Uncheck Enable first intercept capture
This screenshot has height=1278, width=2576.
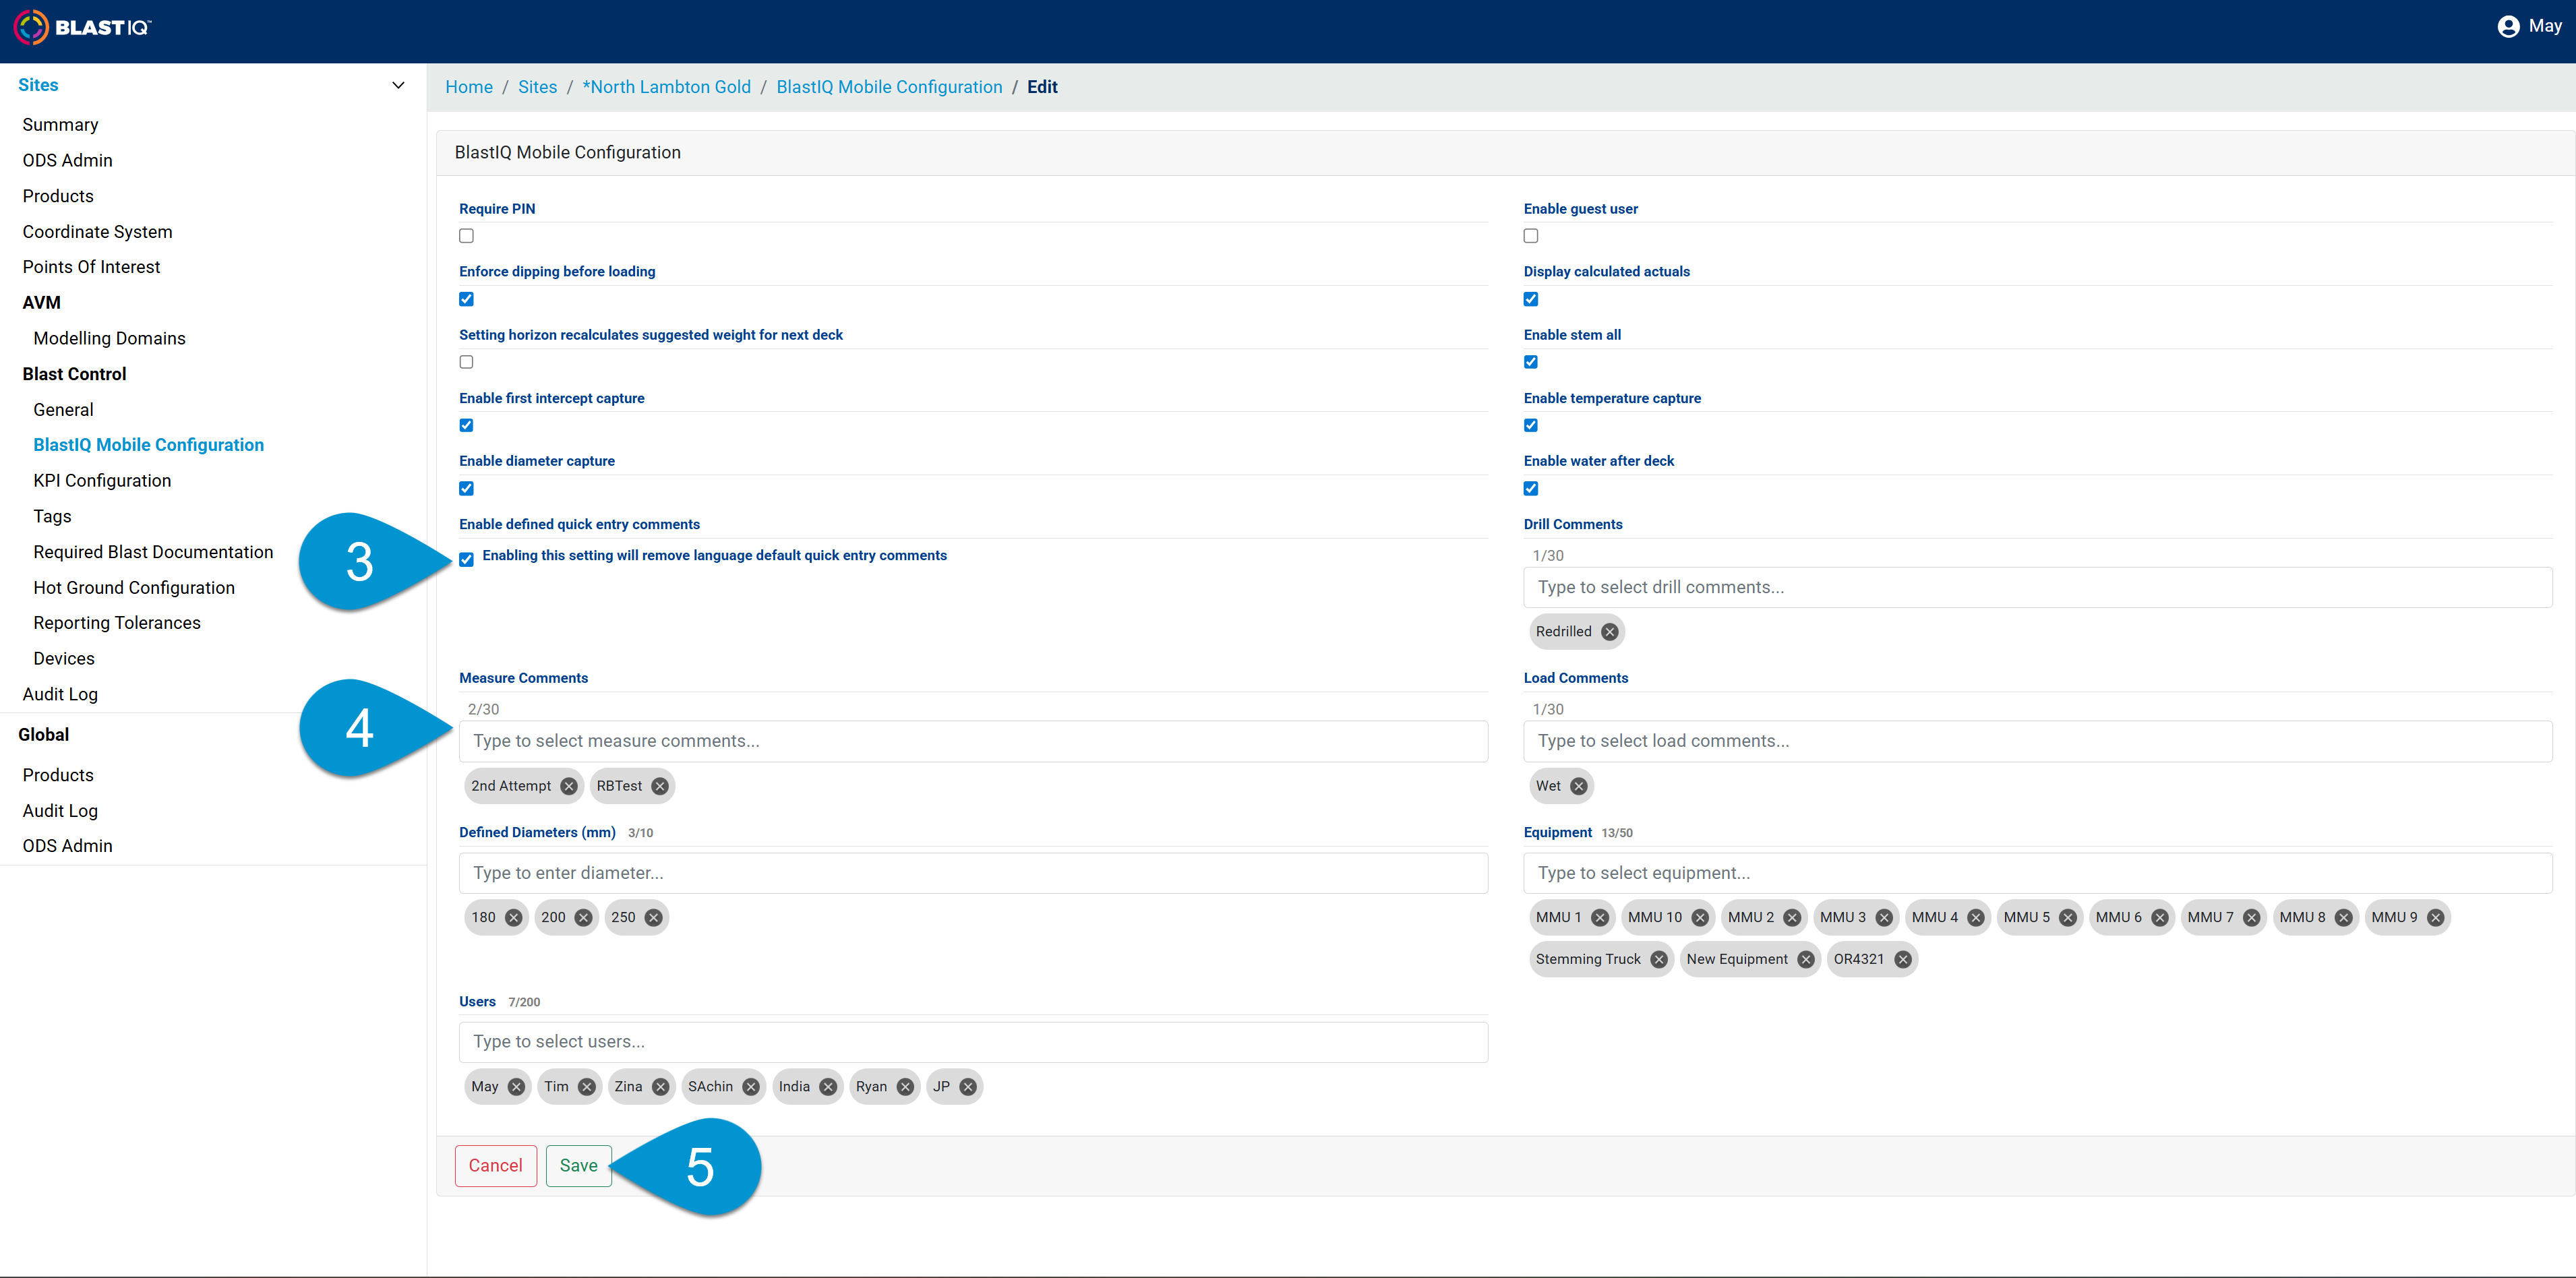pyautogui.click(x=466, y=425)
